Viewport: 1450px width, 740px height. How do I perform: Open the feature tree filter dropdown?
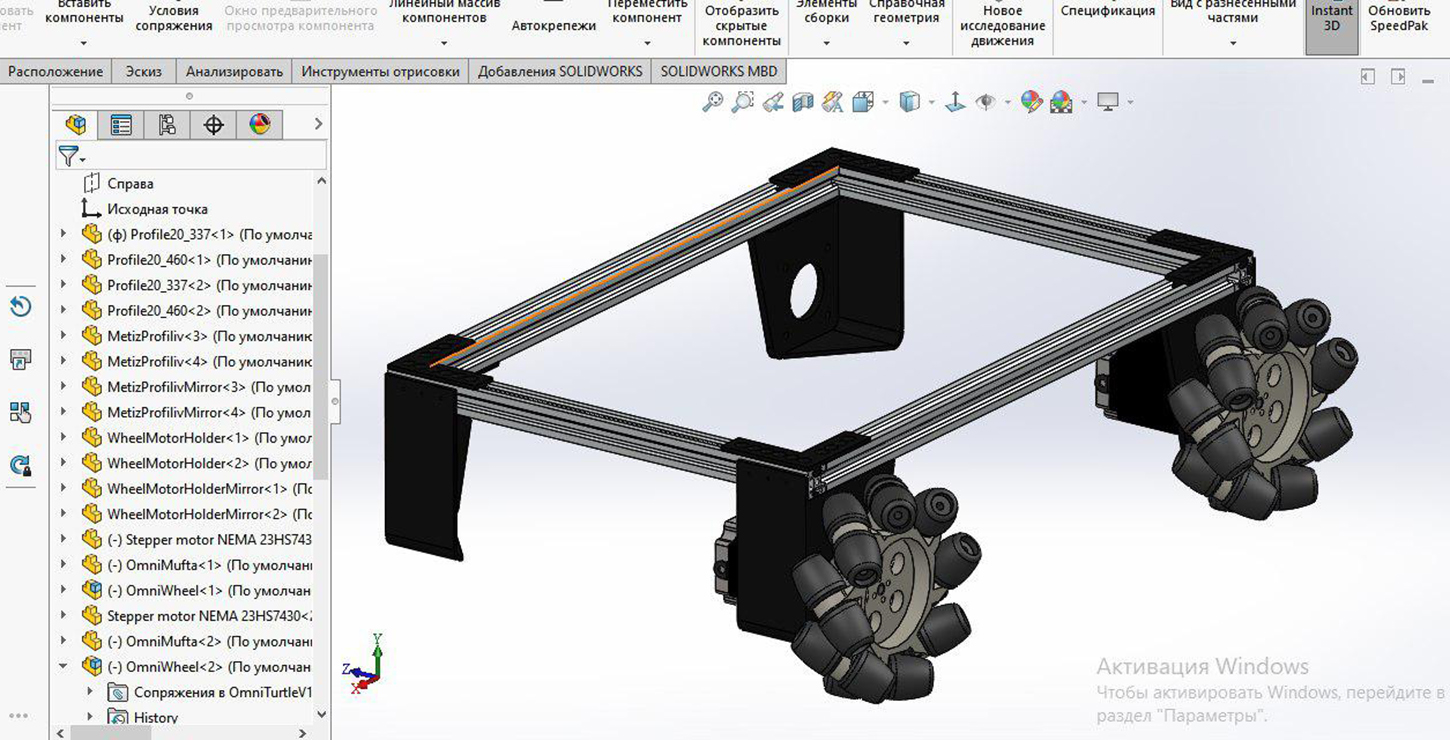[72, 157]
